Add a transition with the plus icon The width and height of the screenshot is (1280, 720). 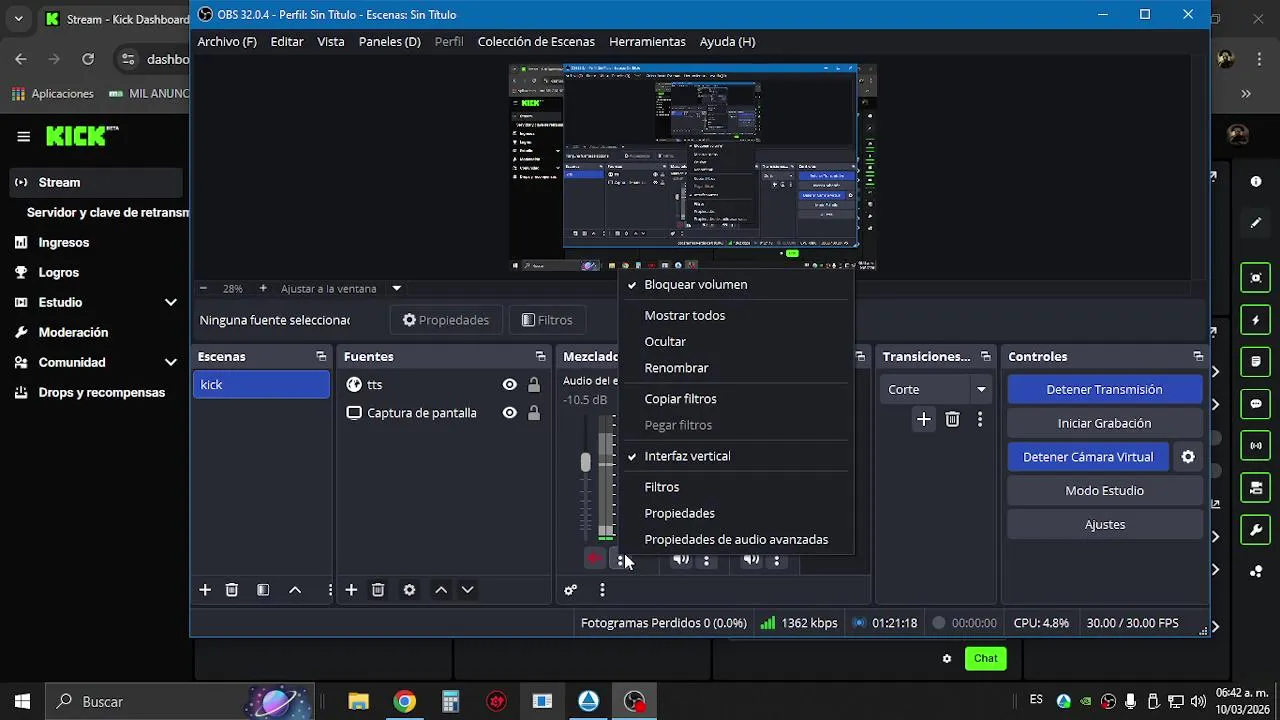pyautogui.click(x=924, y=420)
